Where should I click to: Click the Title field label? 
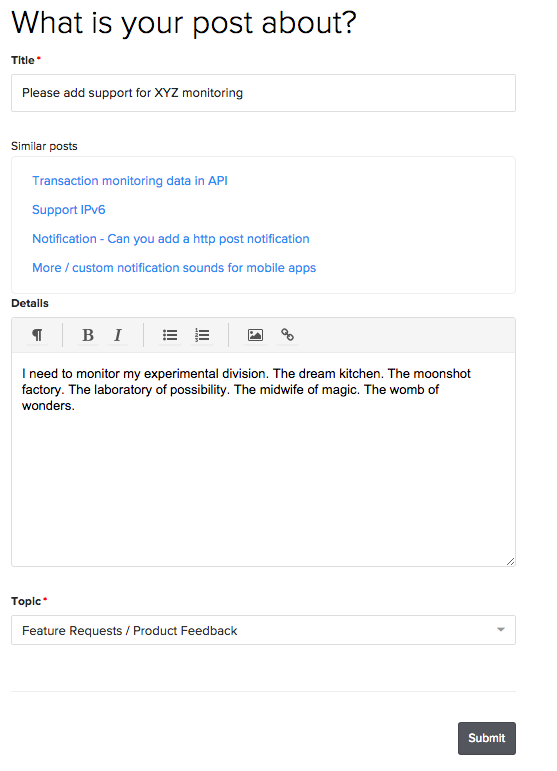coord(23,60)
